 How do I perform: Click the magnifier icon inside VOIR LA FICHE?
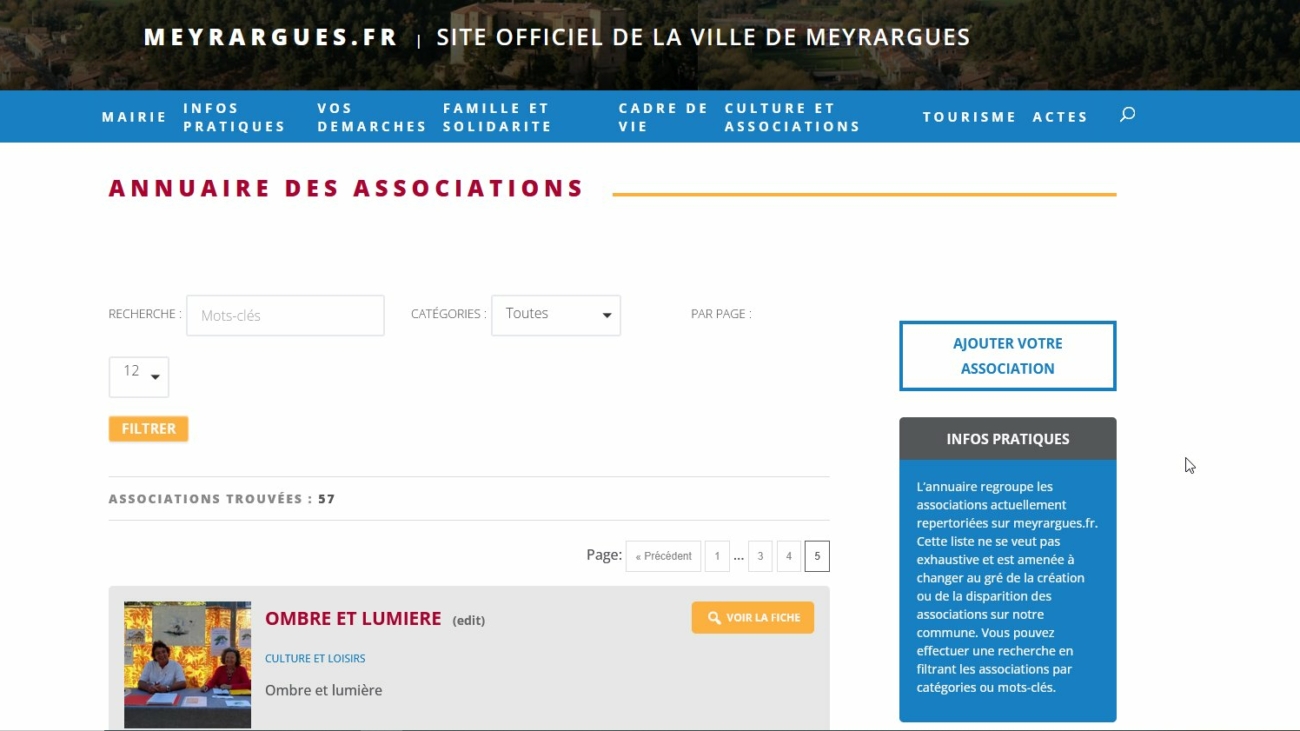(711, 617)
